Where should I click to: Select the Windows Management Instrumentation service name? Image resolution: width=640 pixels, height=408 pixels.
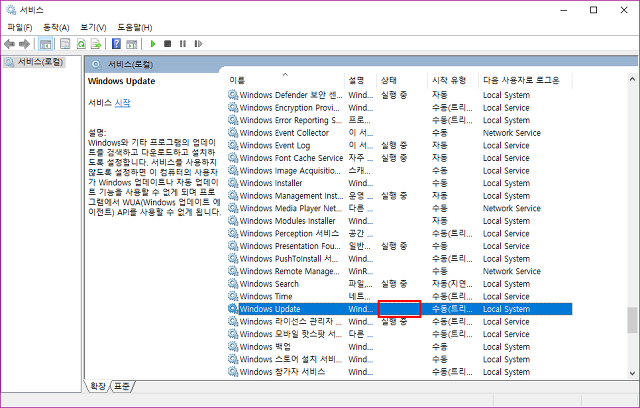291,196
